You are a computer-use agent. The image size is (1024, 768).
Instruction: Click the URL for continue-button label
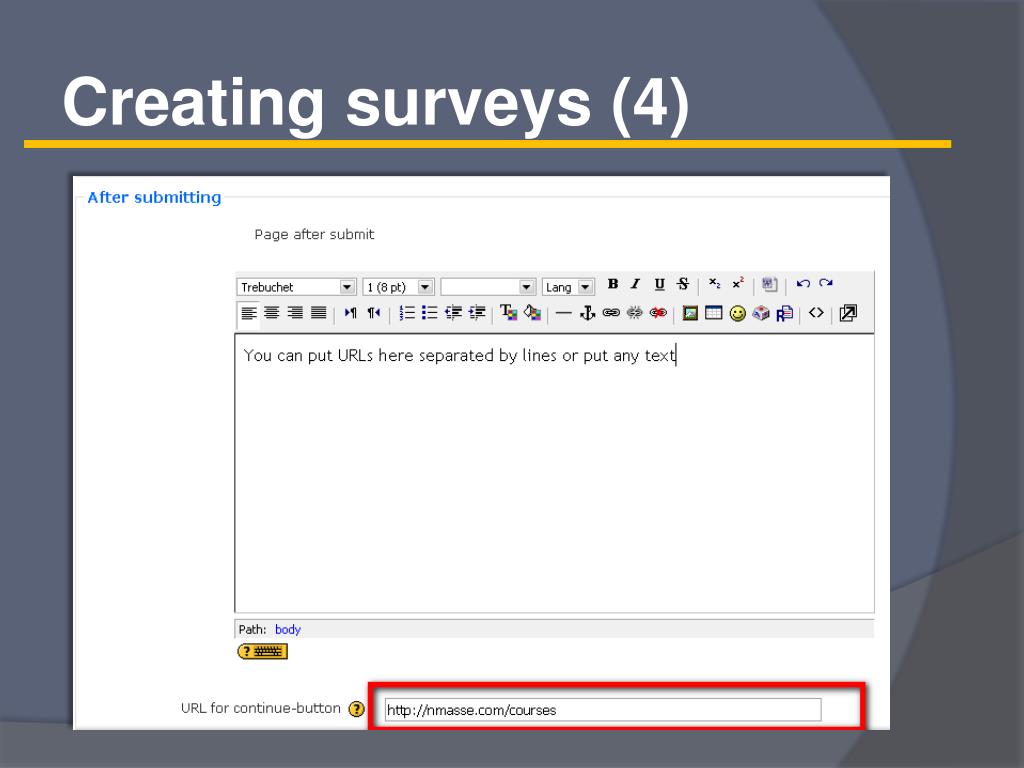[x=261, y=709]
